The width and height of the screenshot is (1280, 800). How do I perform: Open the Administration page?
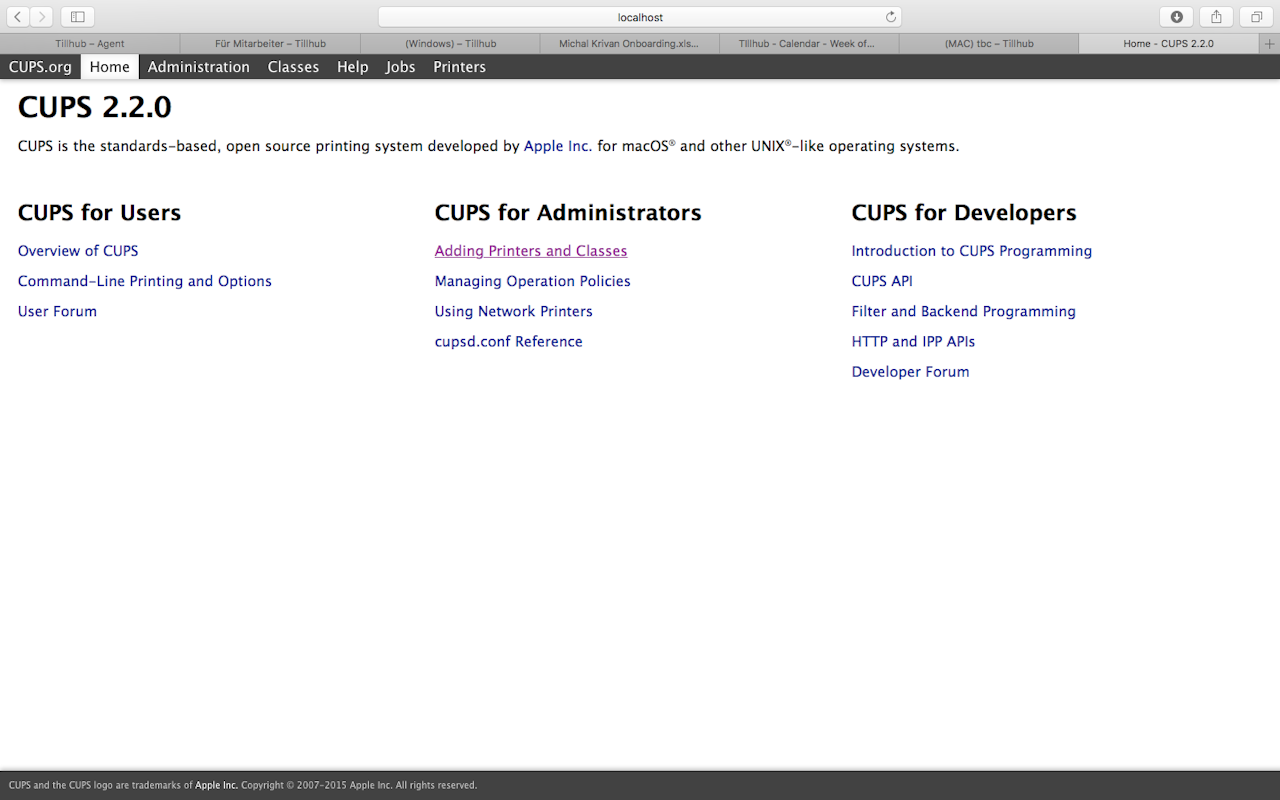[x=199, y=67]
